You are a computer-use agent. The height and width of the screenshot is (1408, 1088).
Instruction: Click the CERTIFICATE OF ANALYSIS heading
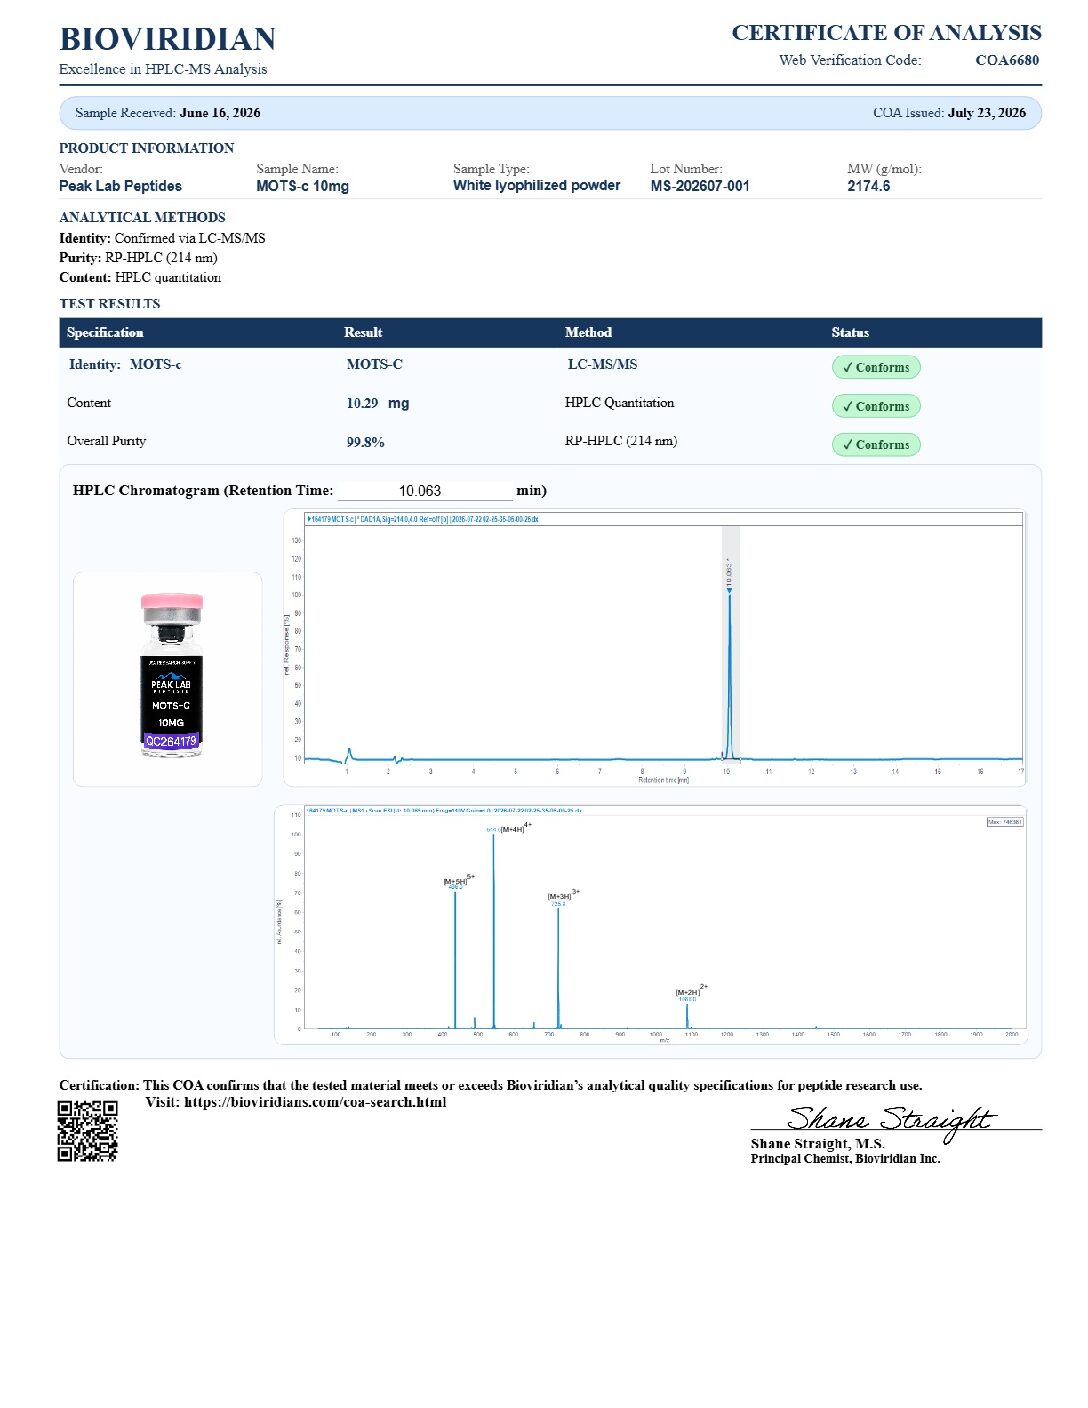click(x=886, y=33)
